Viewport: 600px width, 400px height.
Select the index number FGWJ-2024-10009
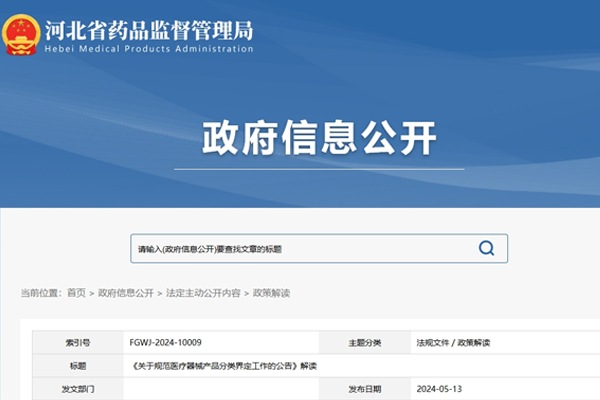[163, 342]
